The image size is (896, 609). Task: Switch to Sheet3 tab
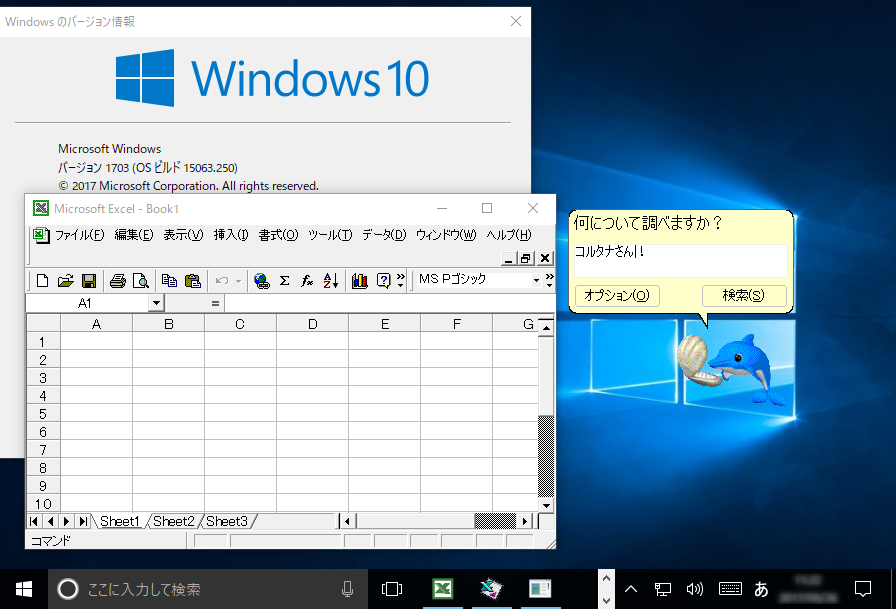[x=227, y=521]
